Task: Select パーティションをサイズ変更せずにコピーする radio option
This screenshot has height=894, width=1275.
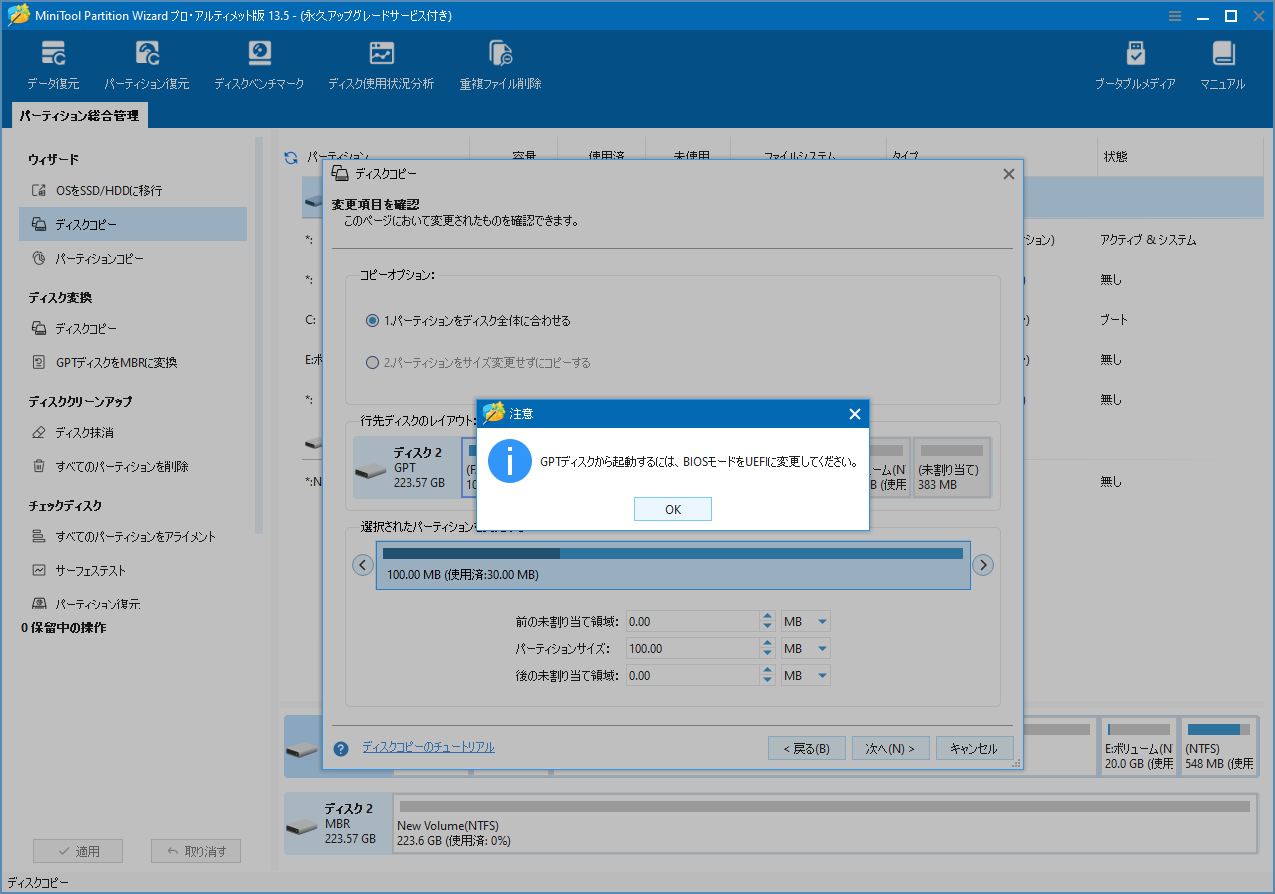Action: [x=373, y=363]
